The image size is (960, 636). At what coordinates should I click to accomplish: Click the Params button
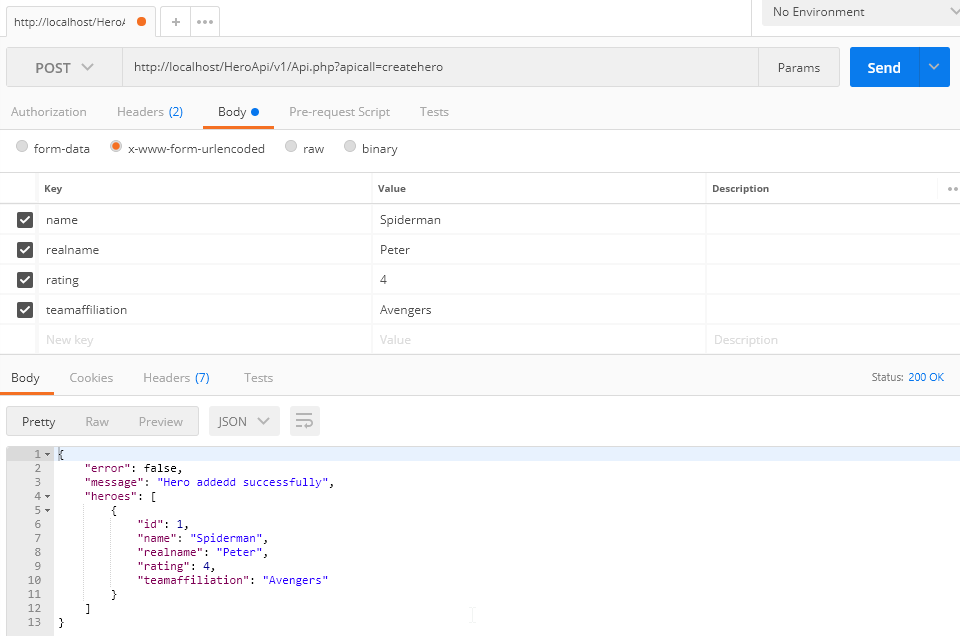pyautogui.click(x=799, y=68)
